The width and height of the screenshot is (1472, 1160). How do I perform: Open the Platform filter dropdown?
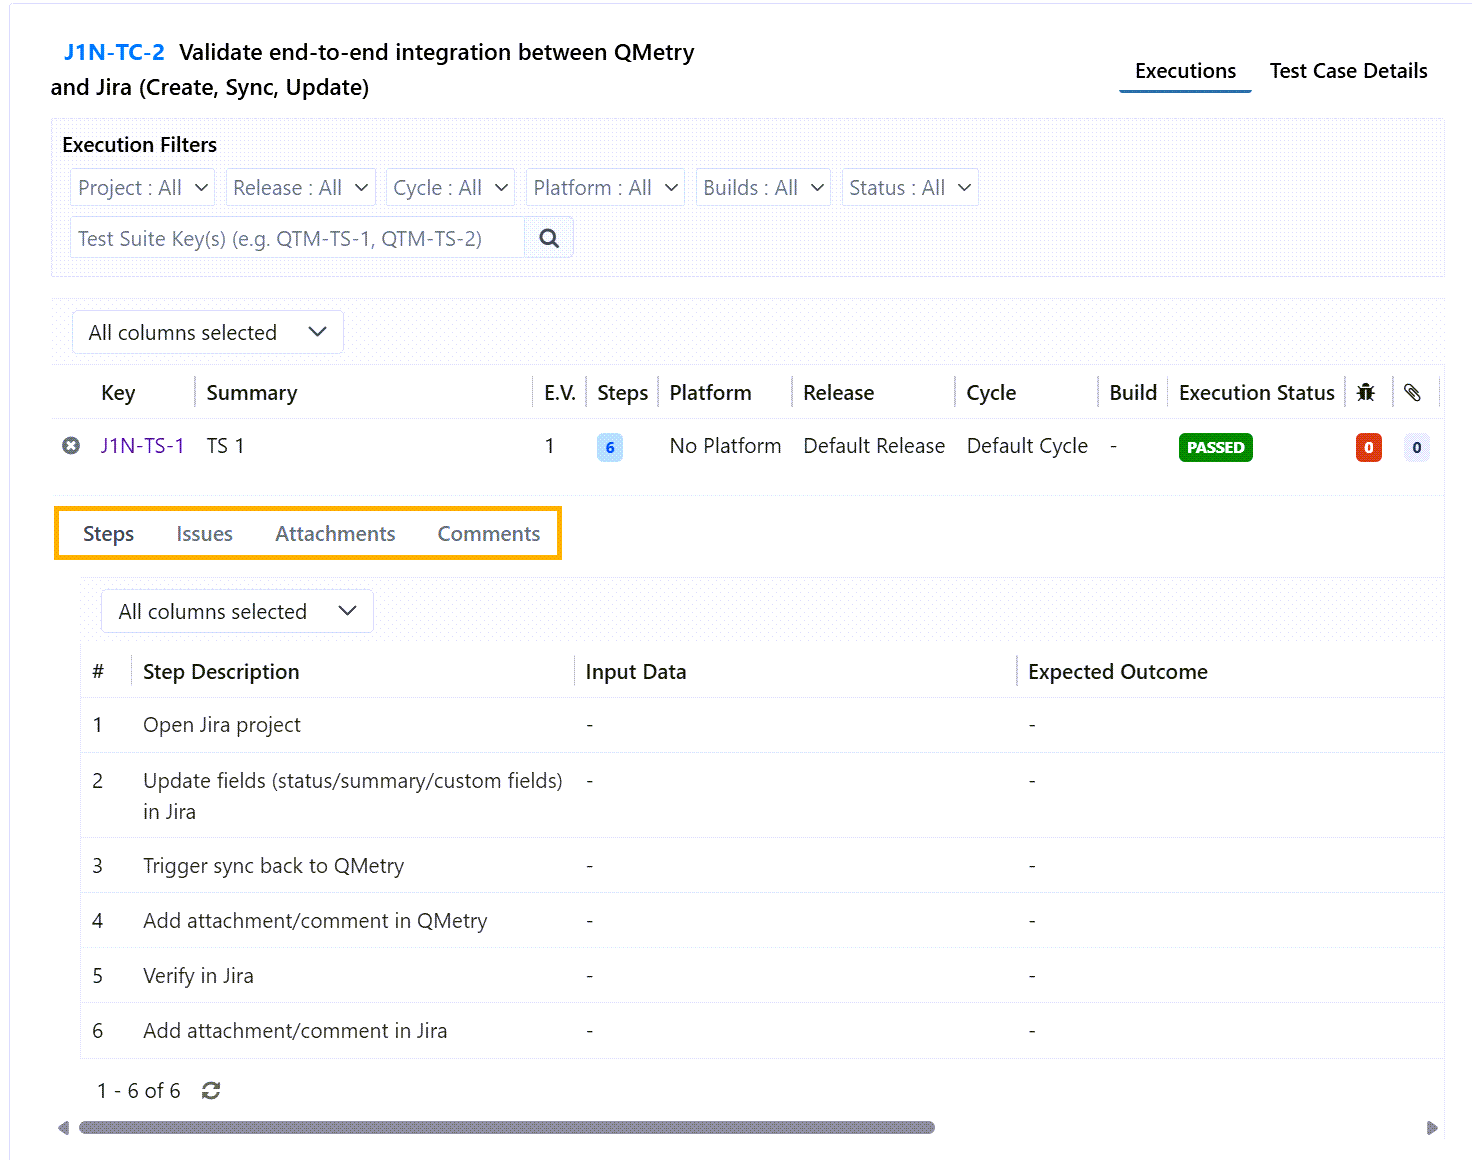[x=605, y=188]
